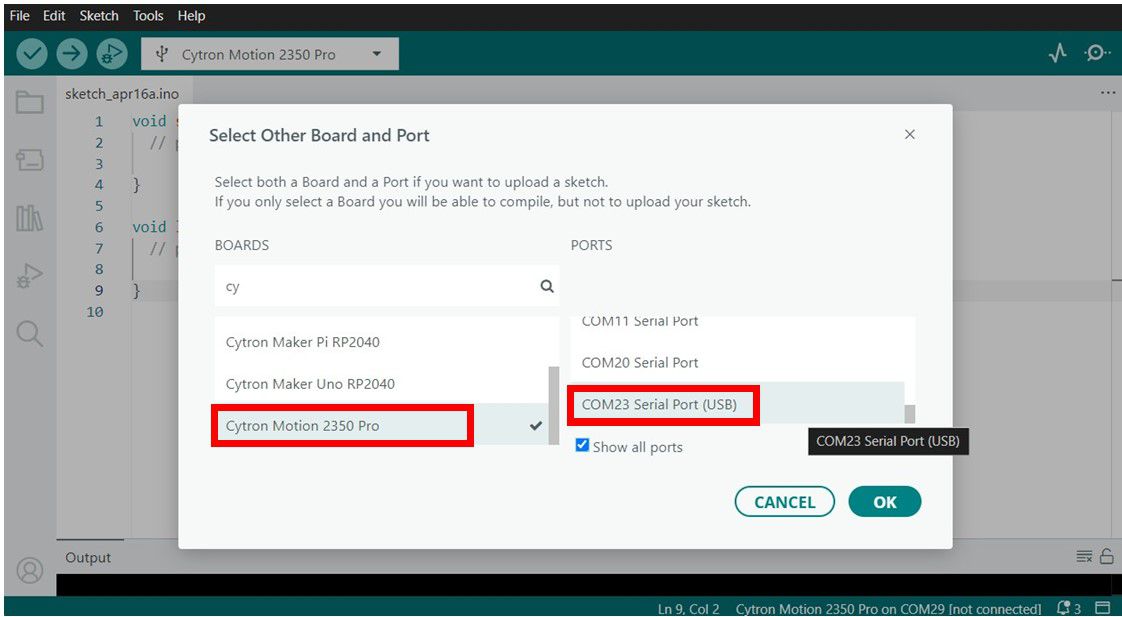Start debugging with the Debug icon
This screenshot has width=1122, height=617.
111,54
